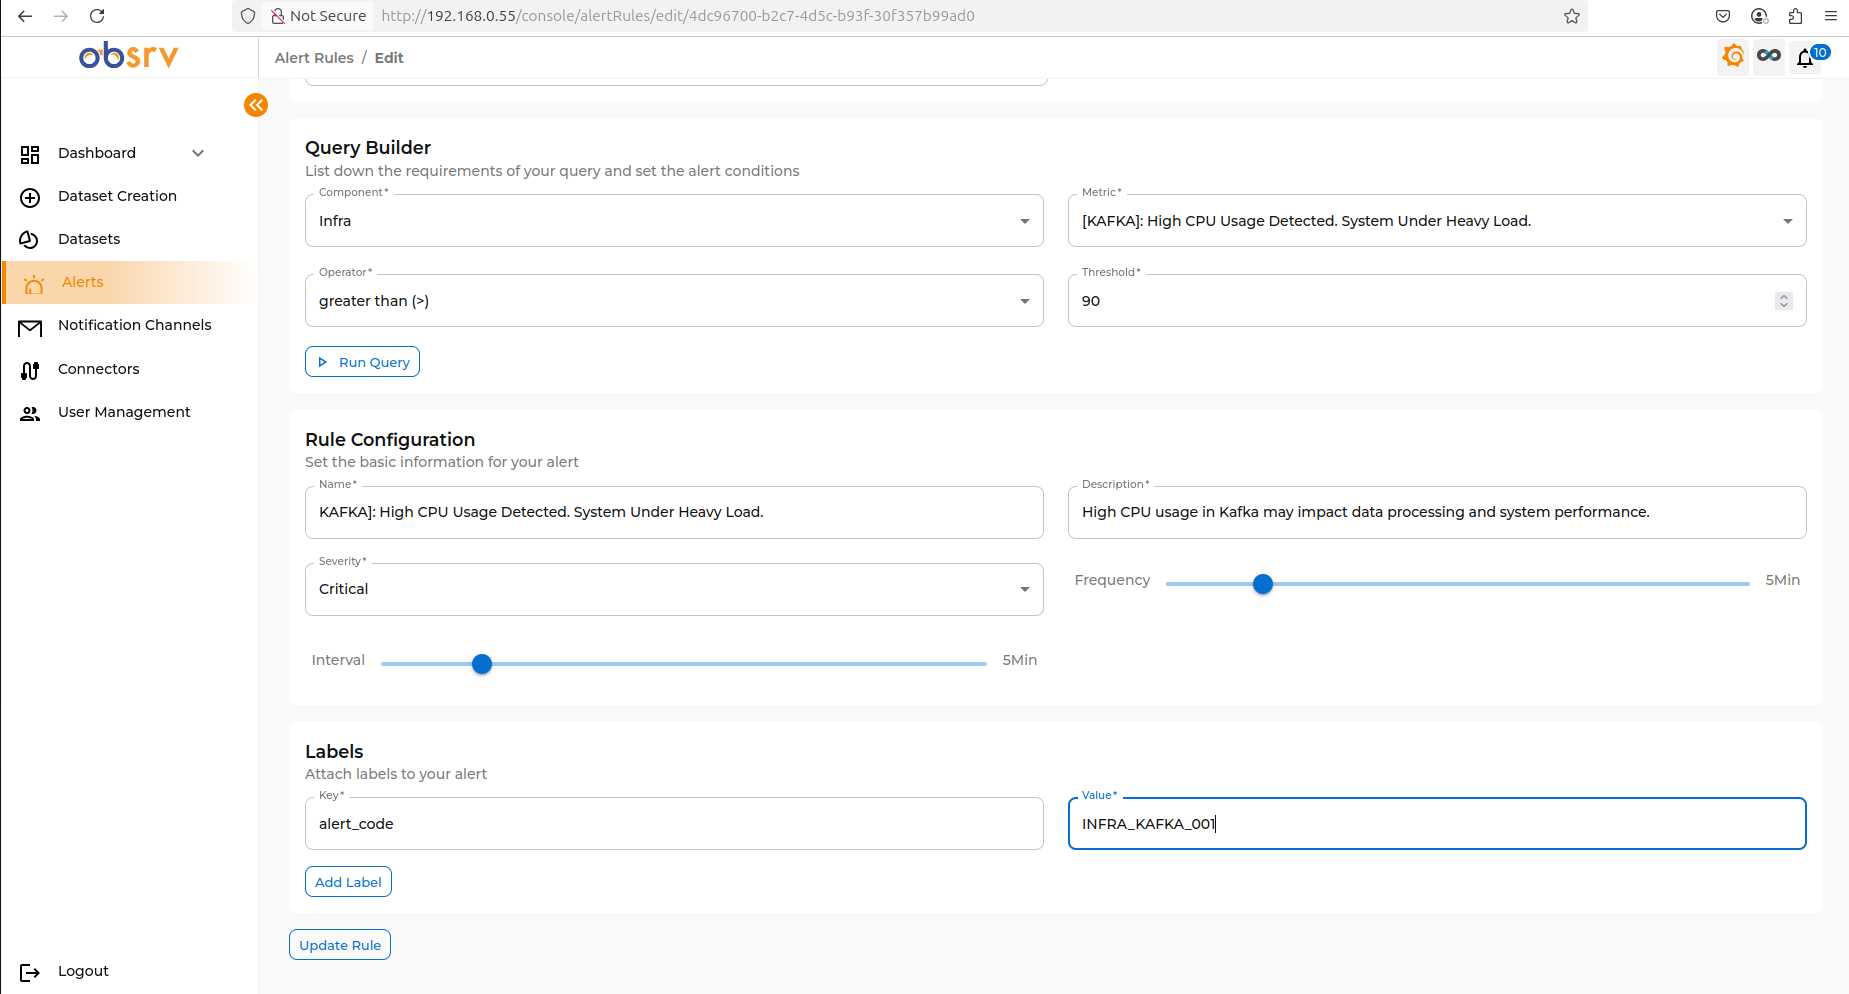Open Dashboard in the sidebar

[97, 153]
